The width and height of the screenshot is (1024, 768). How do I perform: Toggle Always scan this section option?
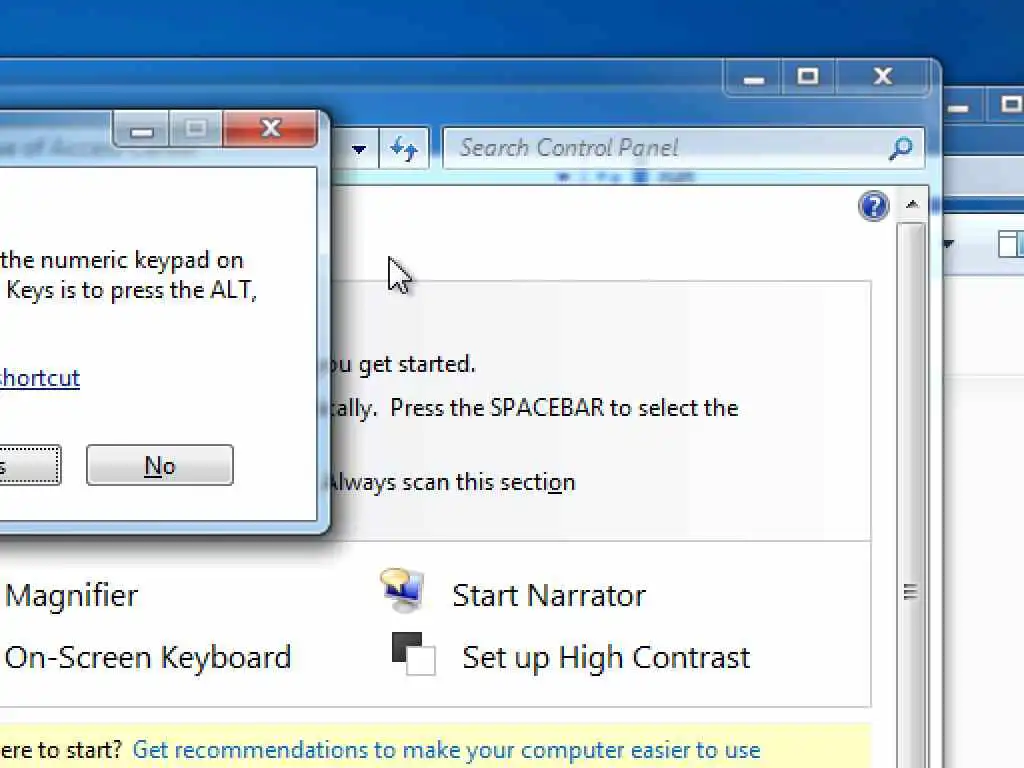tap(451, 483)
